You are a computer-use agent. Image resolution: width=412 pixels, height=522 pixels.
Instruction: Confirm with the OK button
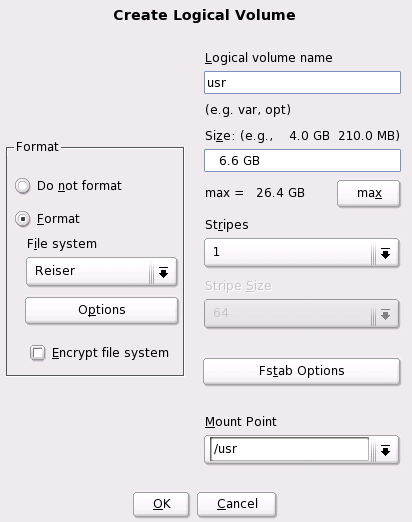(x=161, y=504)
